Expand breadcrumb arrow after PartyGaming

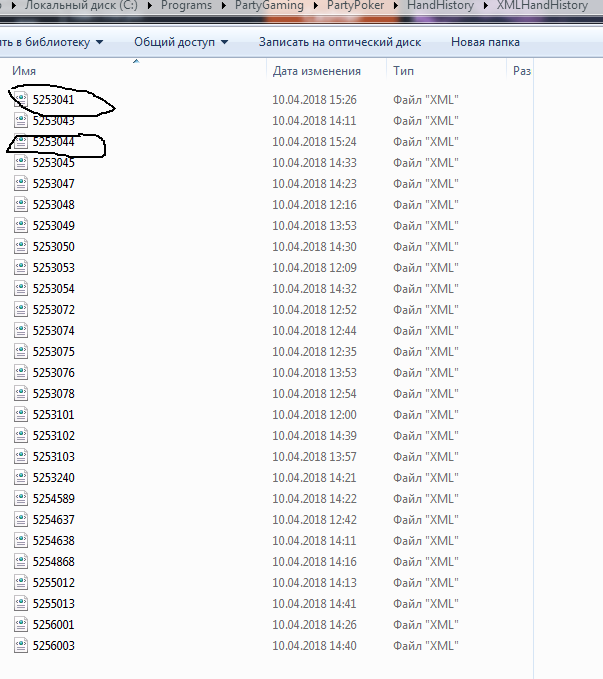click(x=315, y=6)
